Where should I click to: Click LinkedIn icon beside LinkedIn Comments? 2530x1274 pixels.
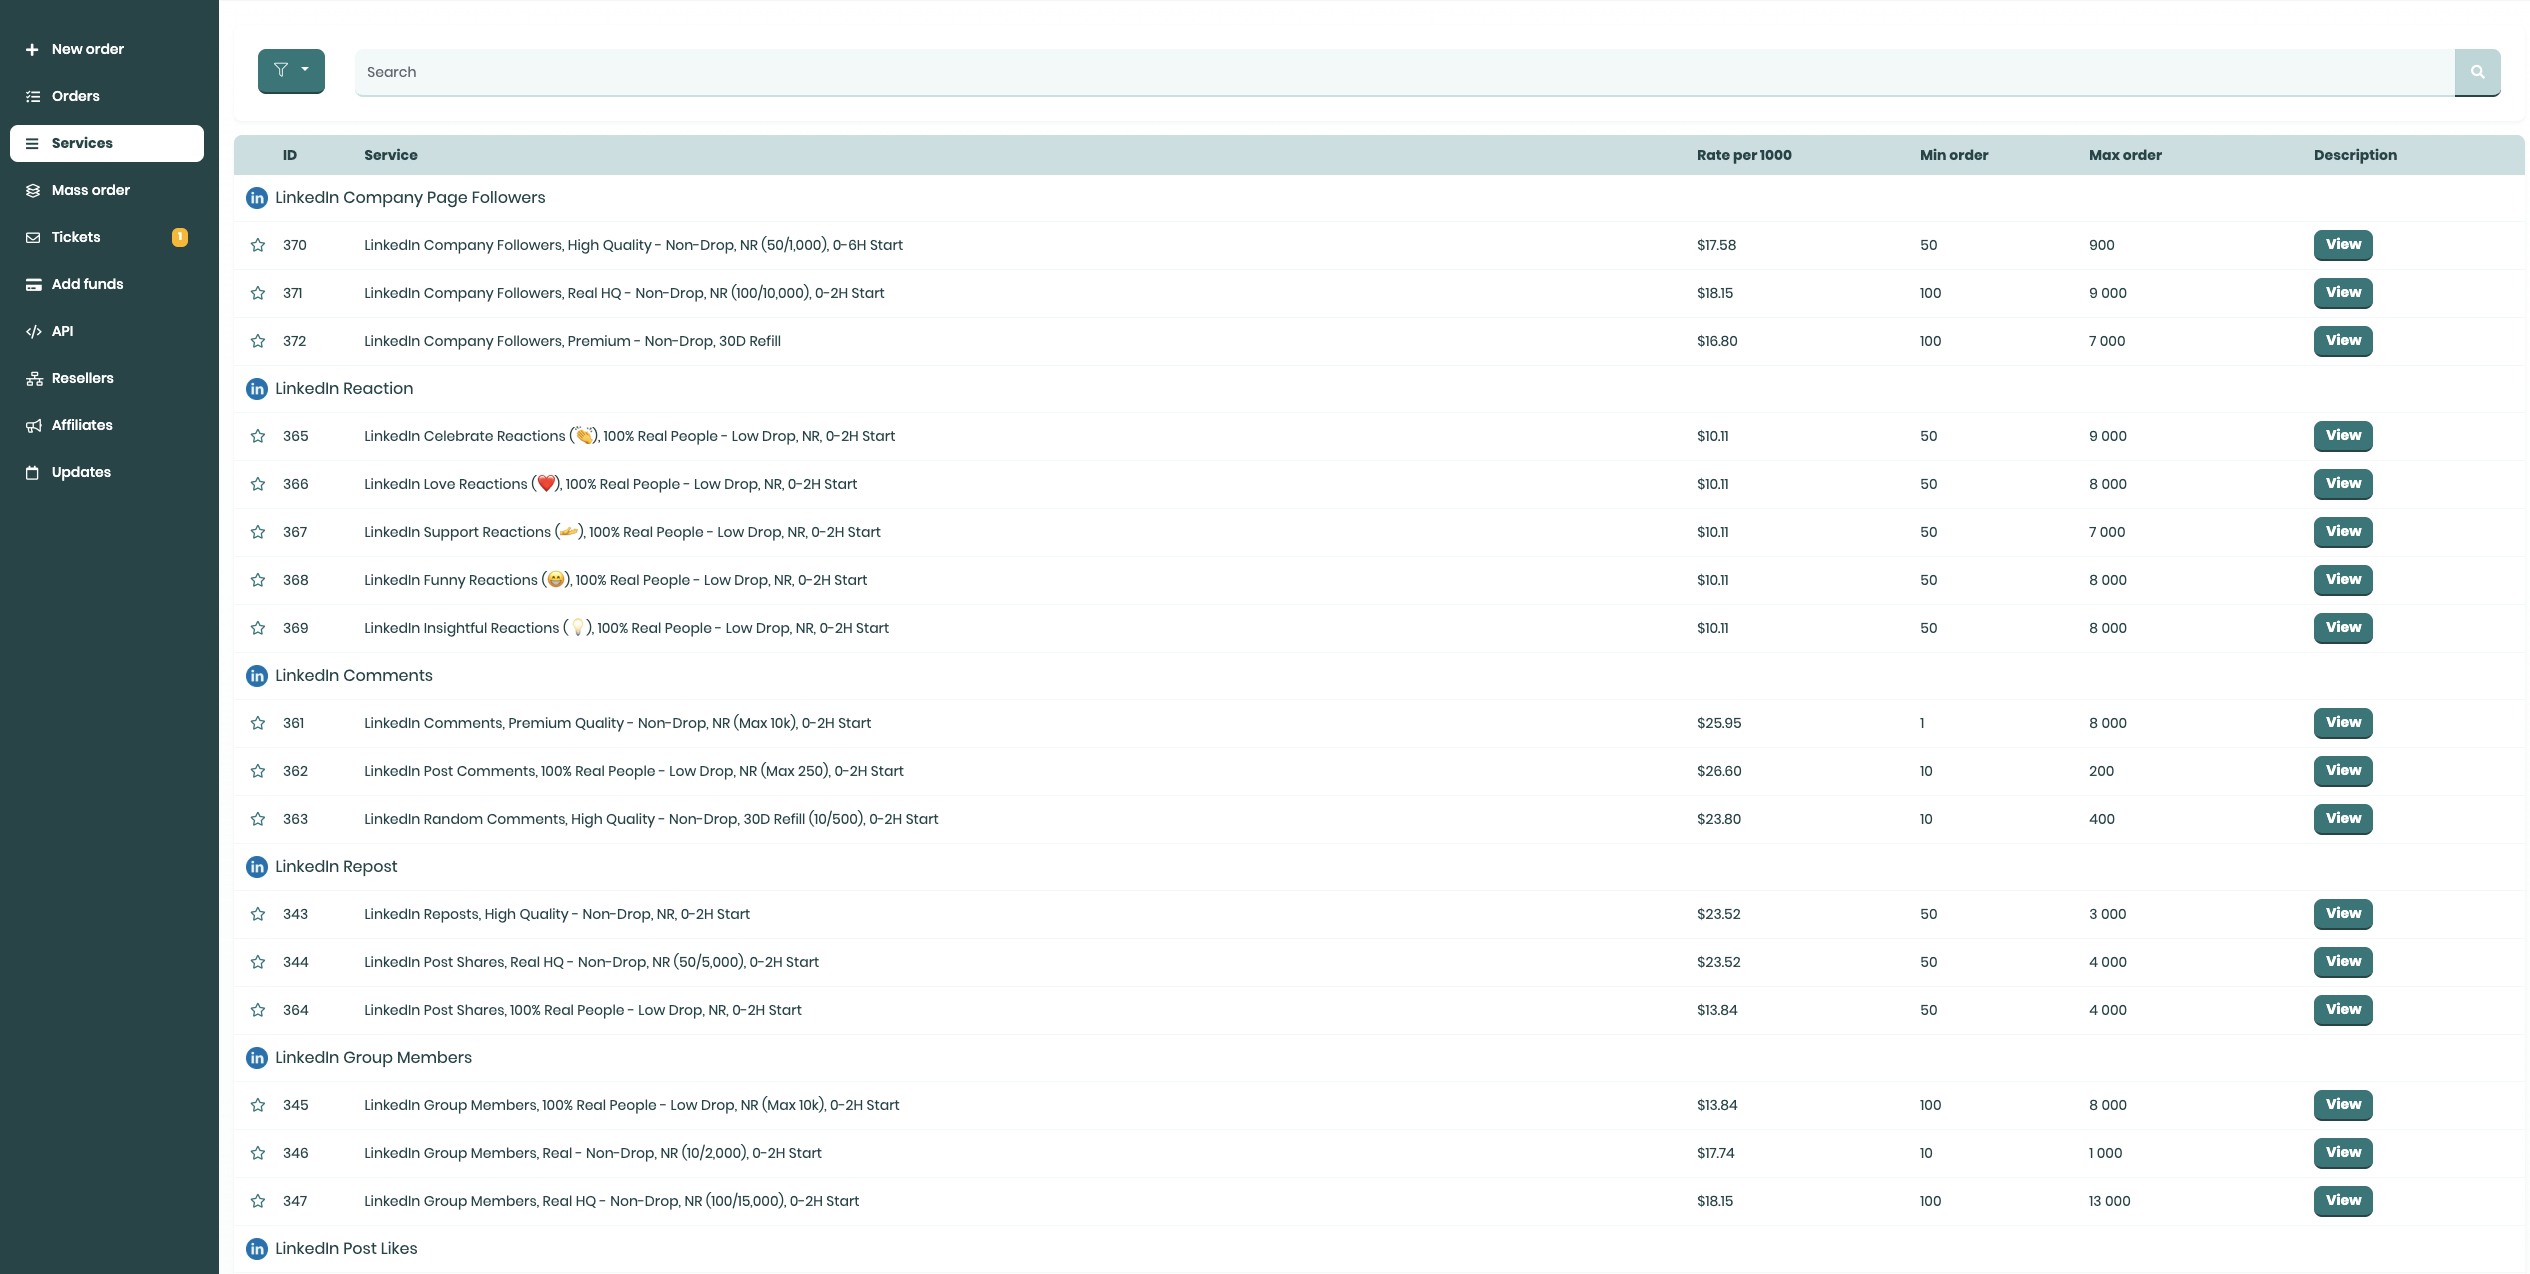pos(257,676)
